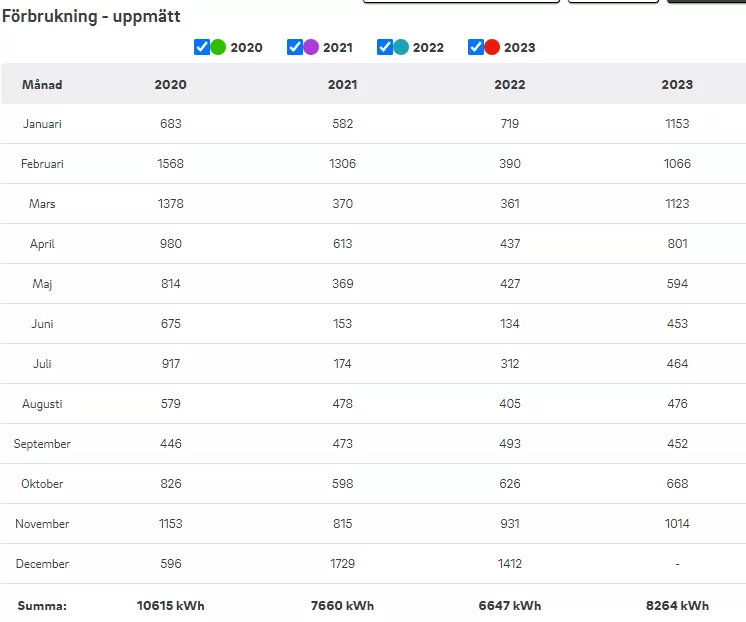Click the green 2020 color circle

(x=218, y=47)
